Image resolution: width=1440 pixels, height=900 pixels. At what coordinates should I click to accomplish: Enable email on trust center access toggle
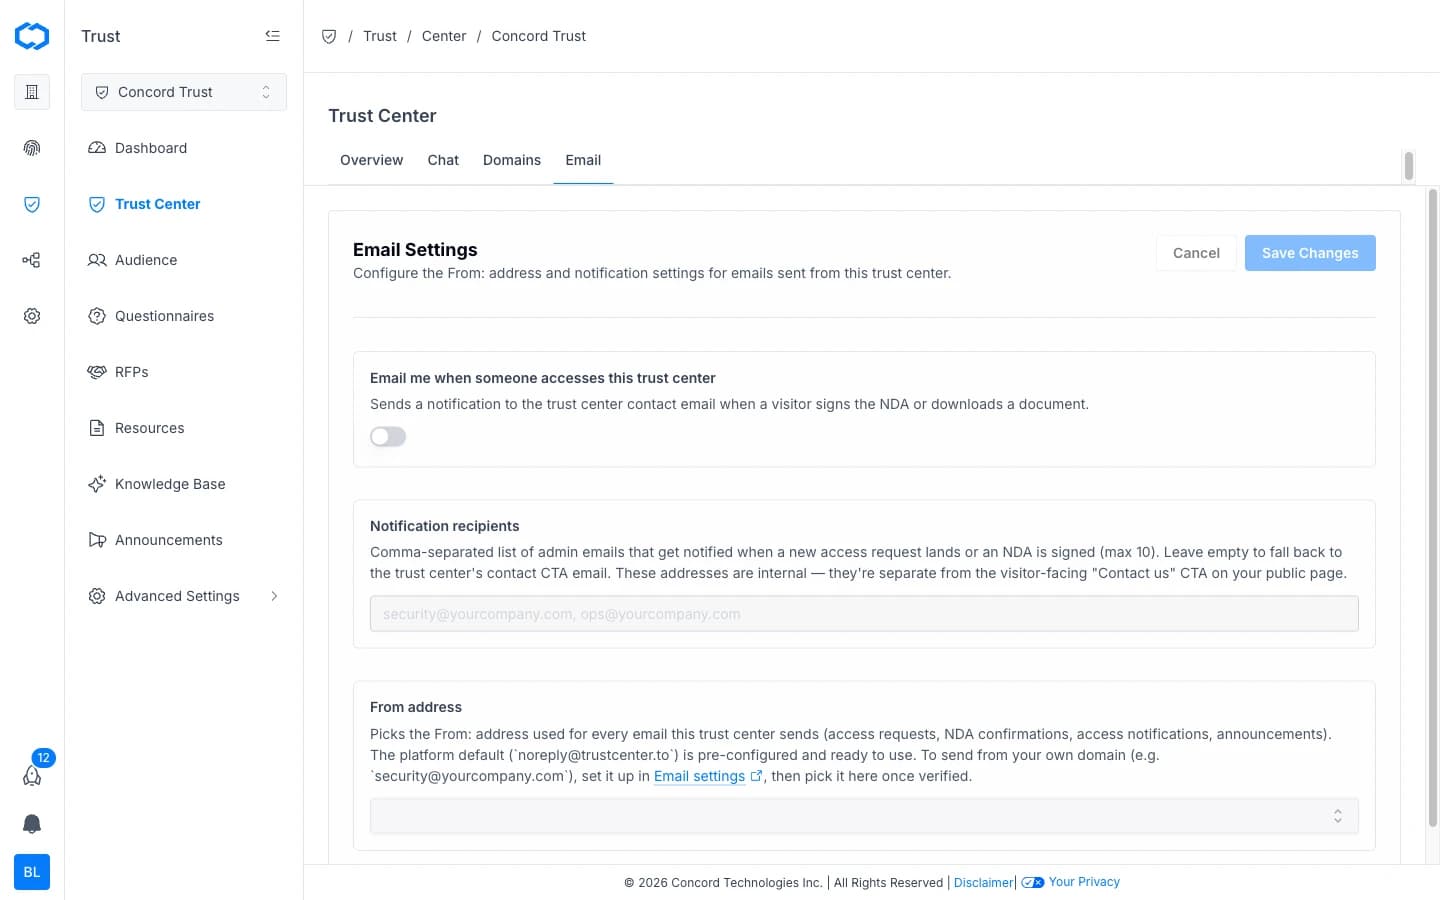coord(388,437)
